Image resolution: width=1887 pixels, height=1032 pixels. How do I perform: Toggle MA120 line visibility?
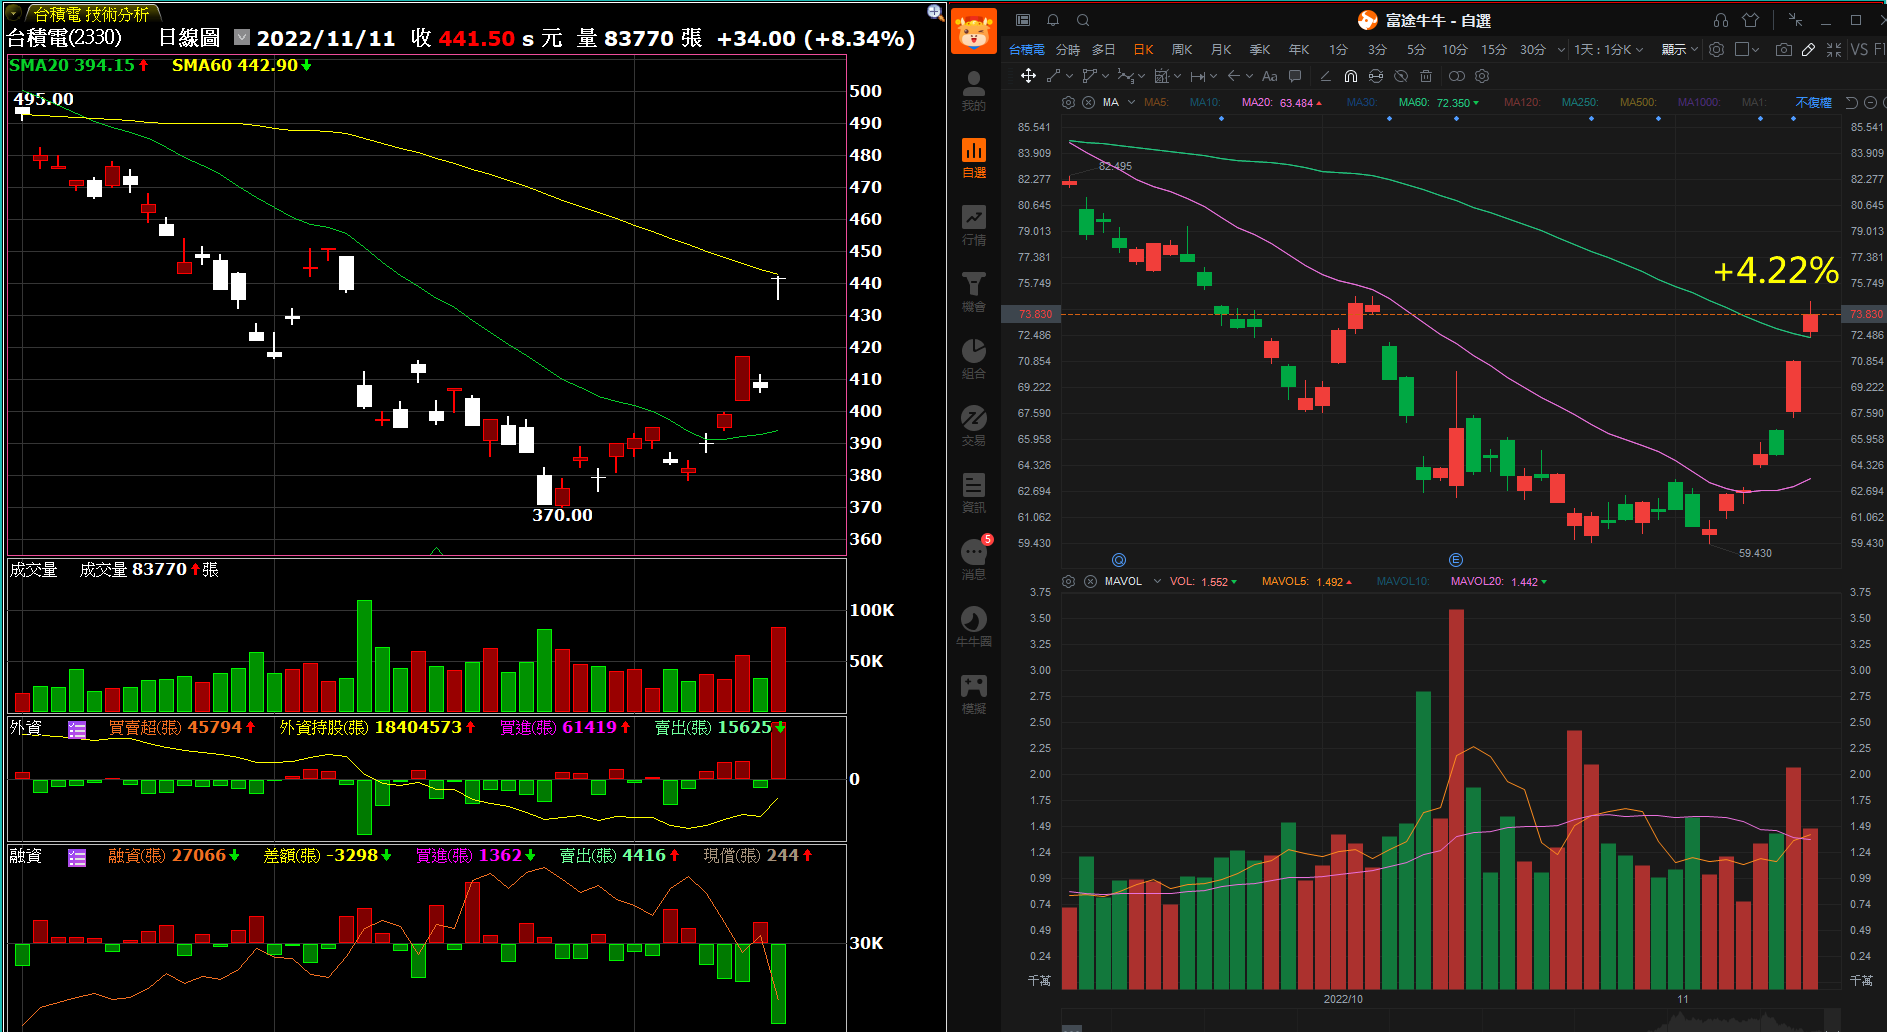[1522, 102]
